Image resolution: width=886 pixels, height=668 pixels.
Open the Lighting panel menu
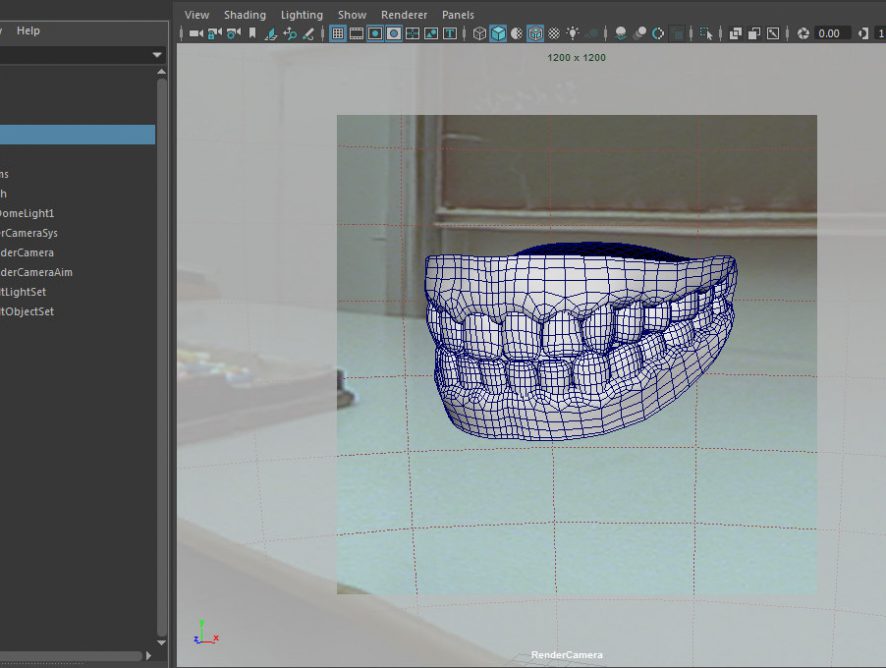pos(301,15)
